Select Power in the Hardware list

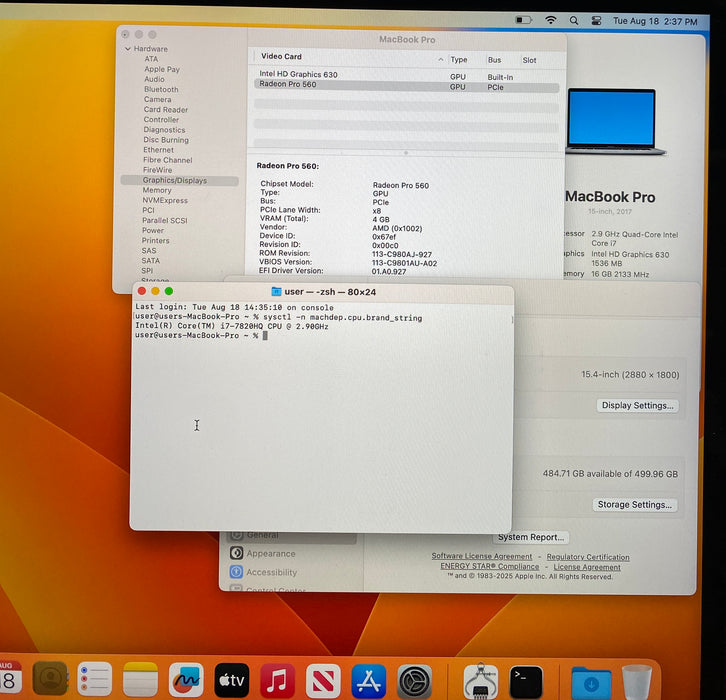coord(153,231)
